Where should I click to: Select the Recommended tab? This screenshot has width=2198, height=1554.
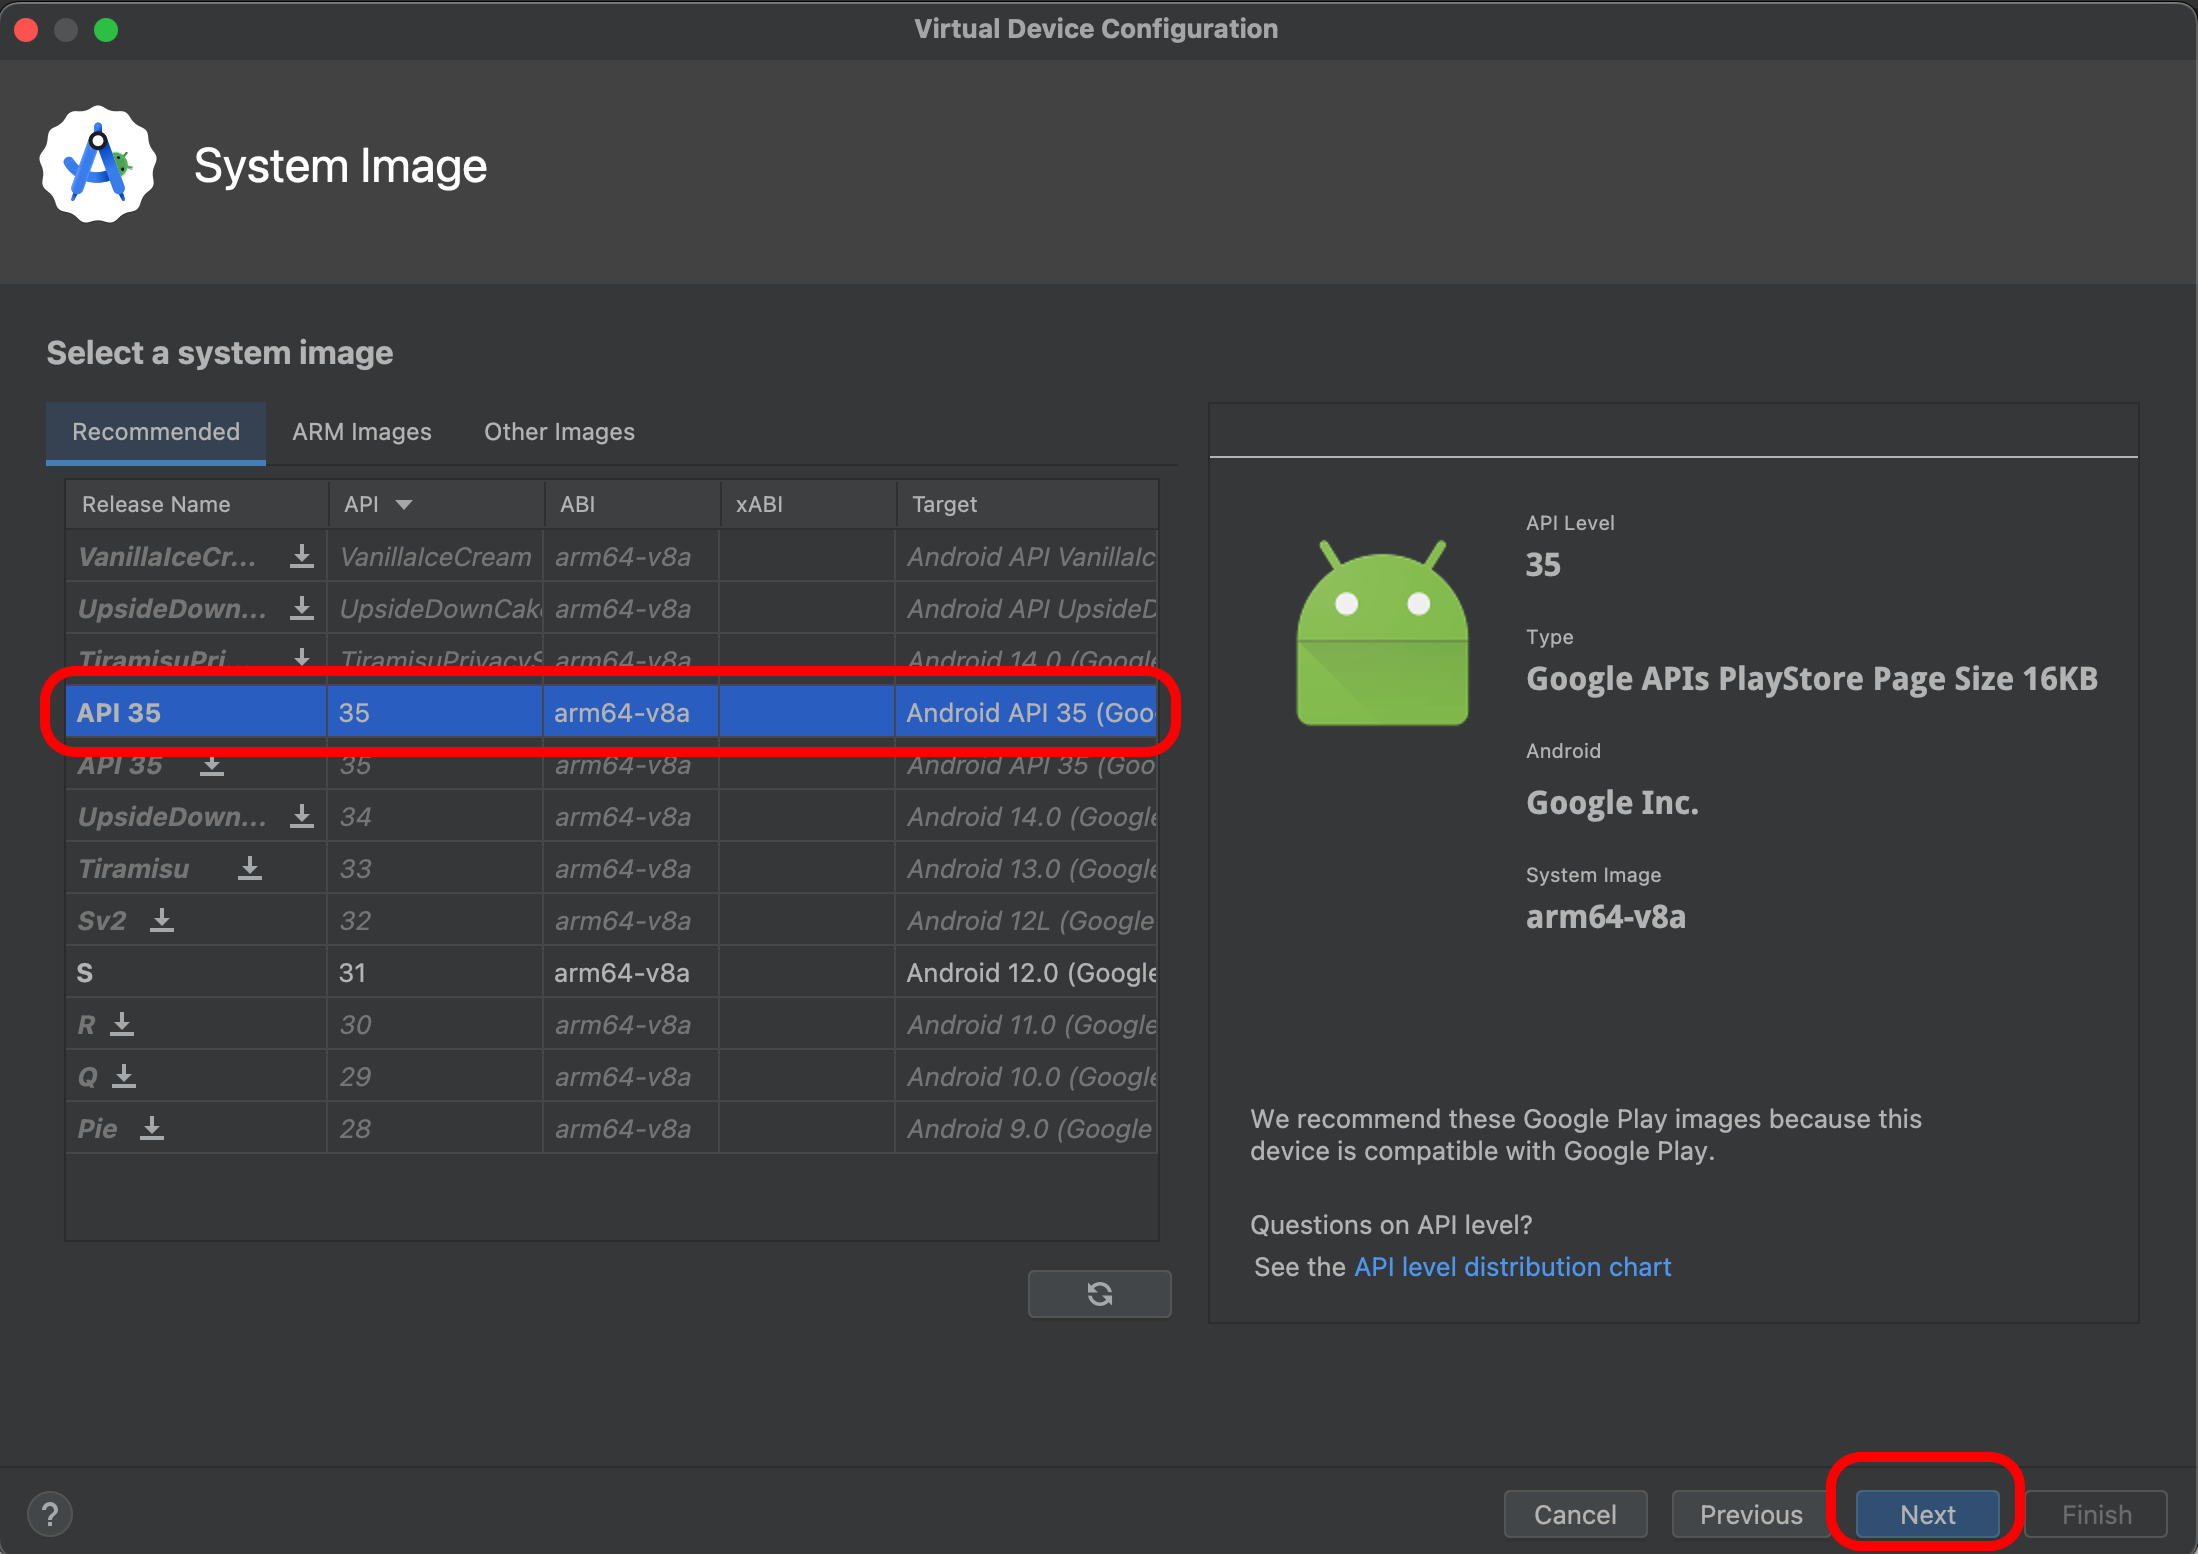coord(156,432)
